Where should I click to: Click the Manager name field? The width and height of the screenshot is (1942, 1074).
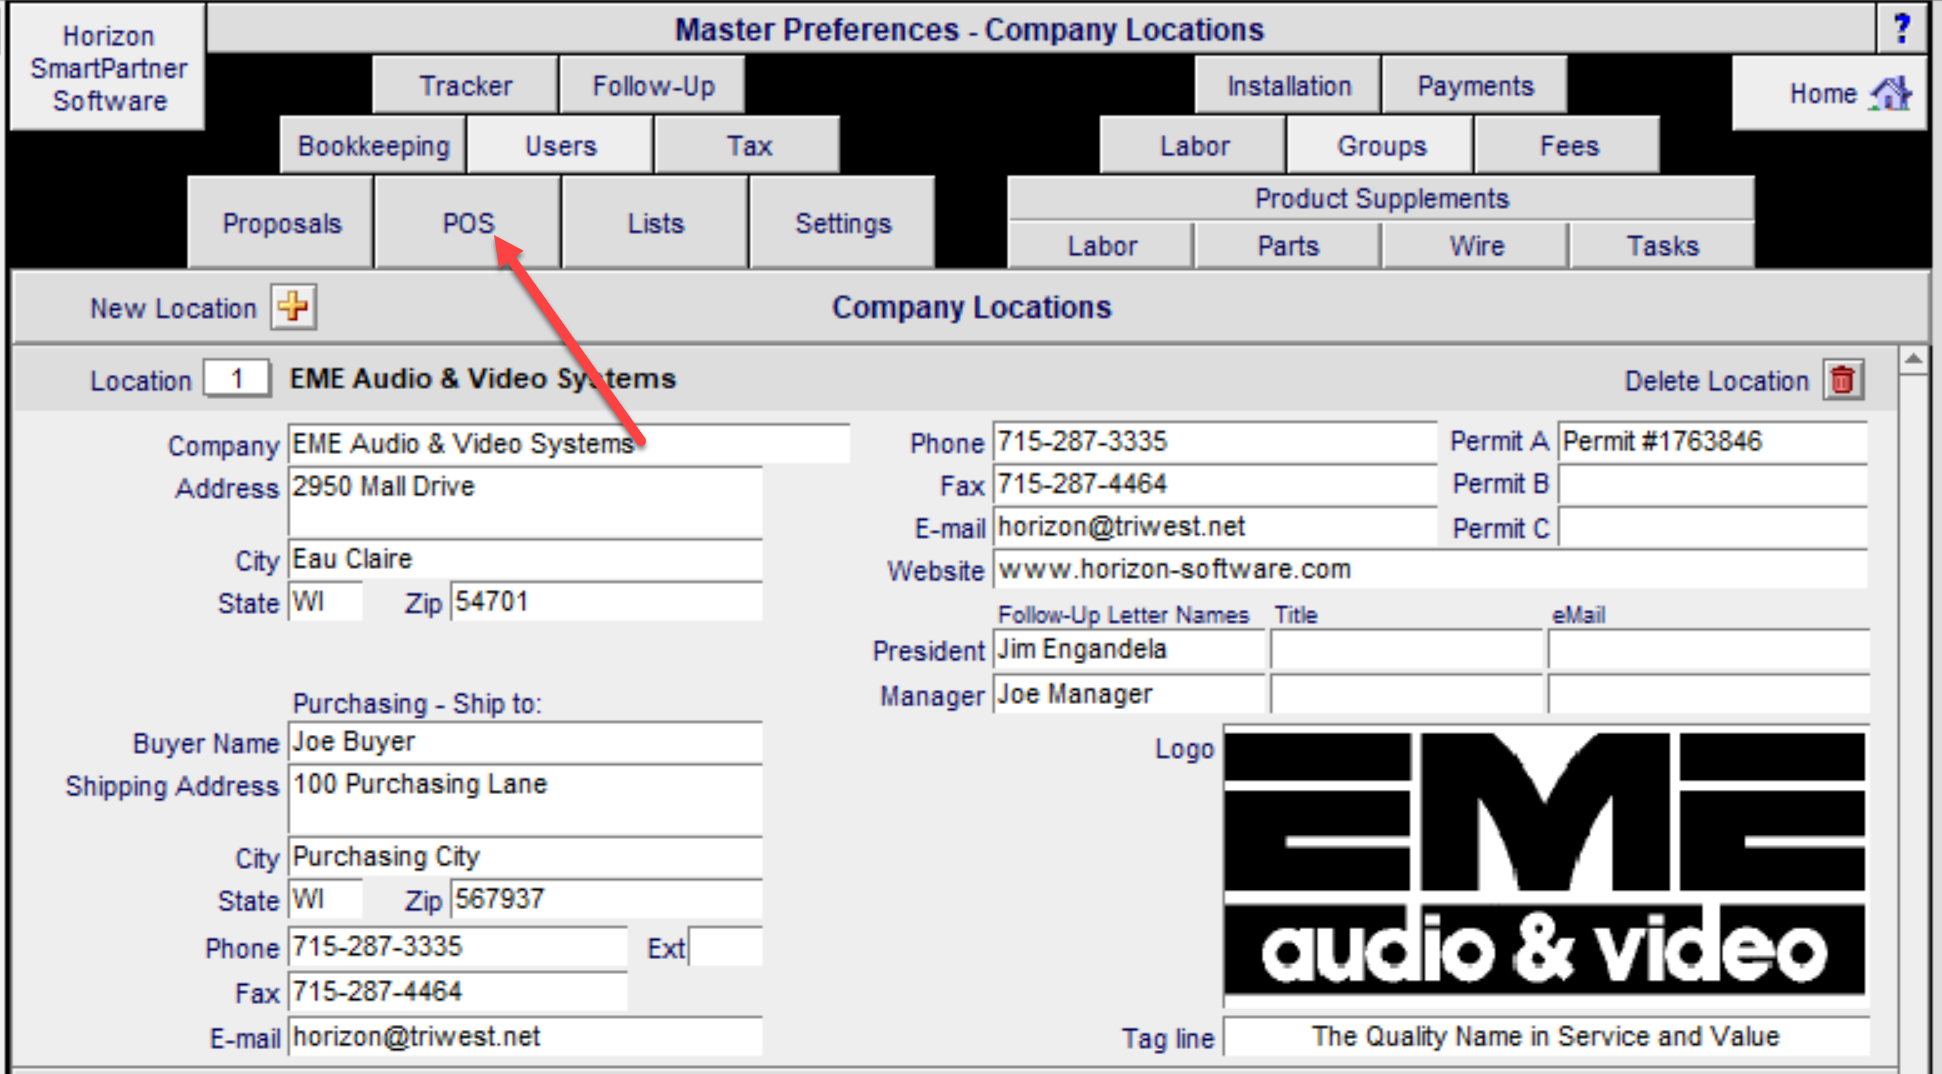pos(1129,694)
